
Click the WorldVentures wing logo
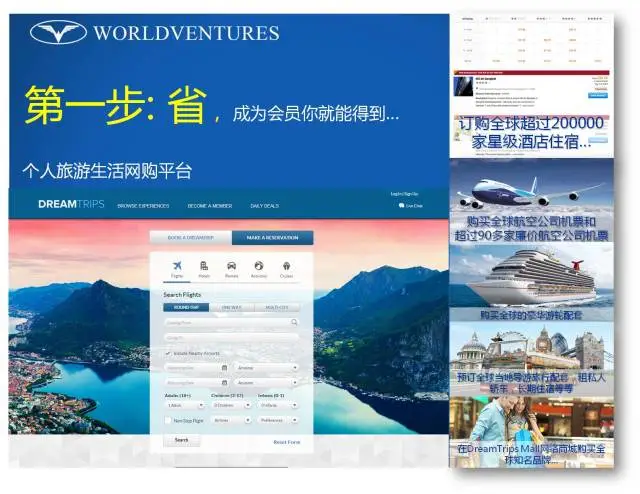pyautogui.click(x=58, y=32)
